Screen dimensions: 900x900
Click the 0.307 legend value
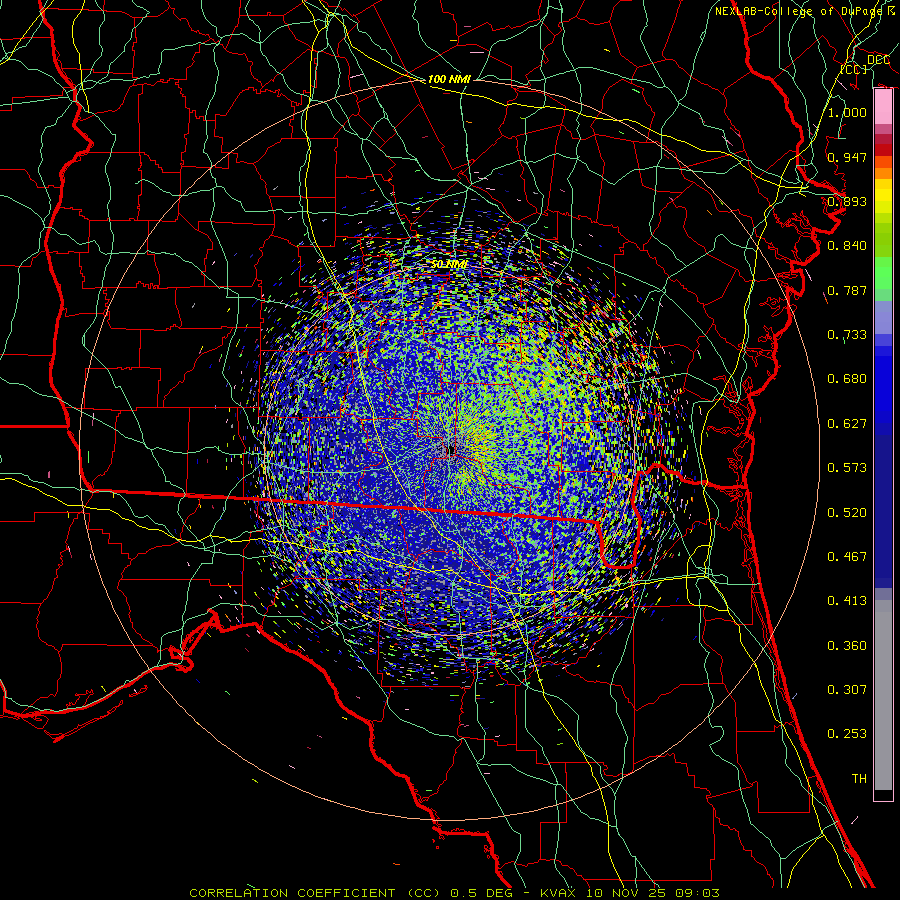[x=847, y=690]
